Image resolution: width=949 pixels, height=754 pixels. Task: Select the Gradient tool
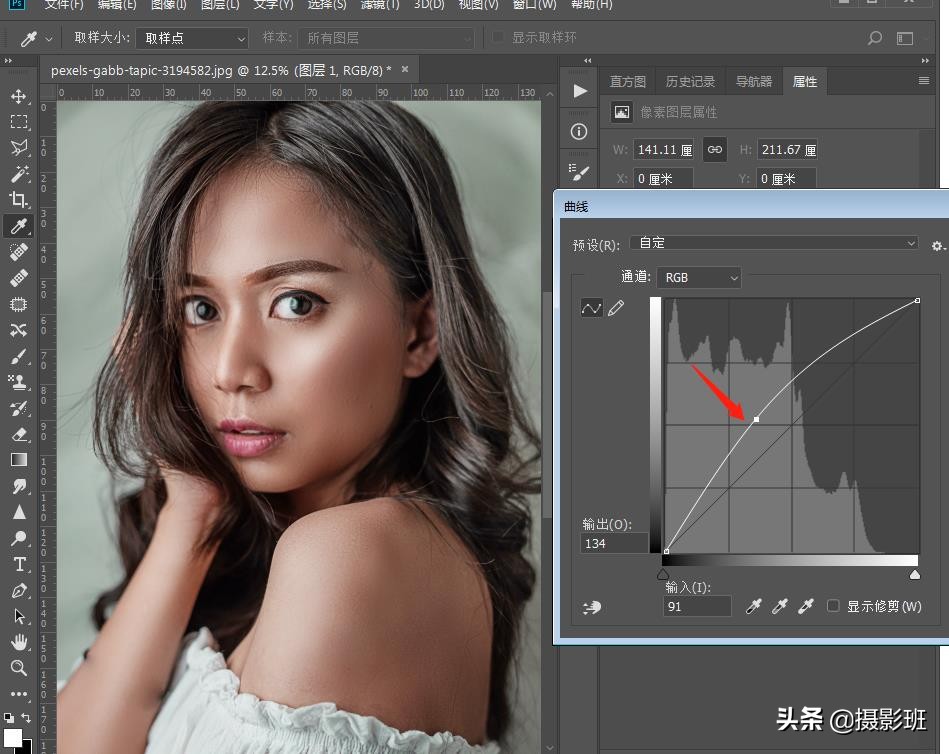(x=19, y=460)
